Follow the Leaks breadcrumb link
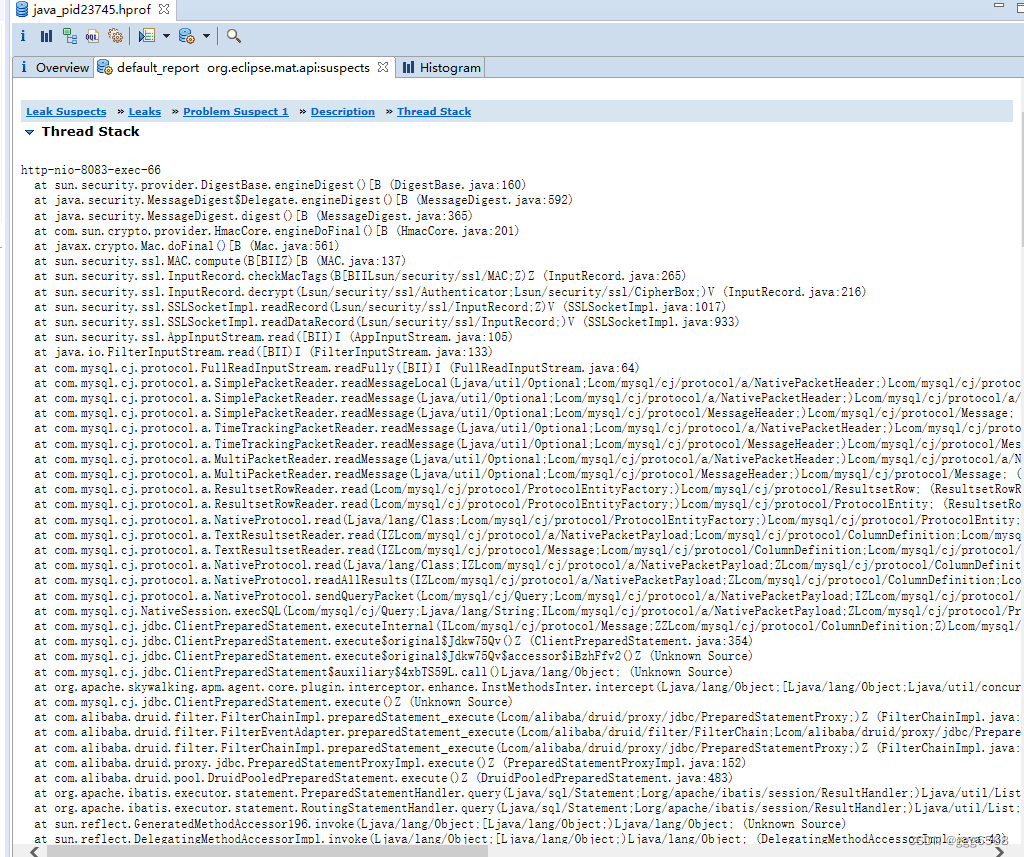 coord(144,111)
